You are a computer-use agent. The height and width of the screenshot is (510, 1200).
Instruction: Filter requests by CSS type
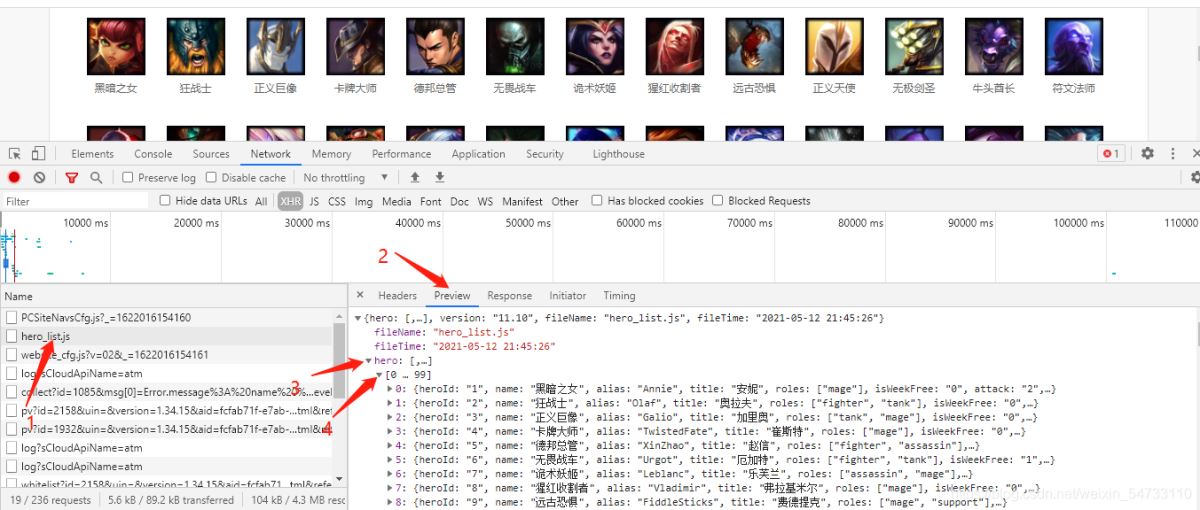point(337,201)
